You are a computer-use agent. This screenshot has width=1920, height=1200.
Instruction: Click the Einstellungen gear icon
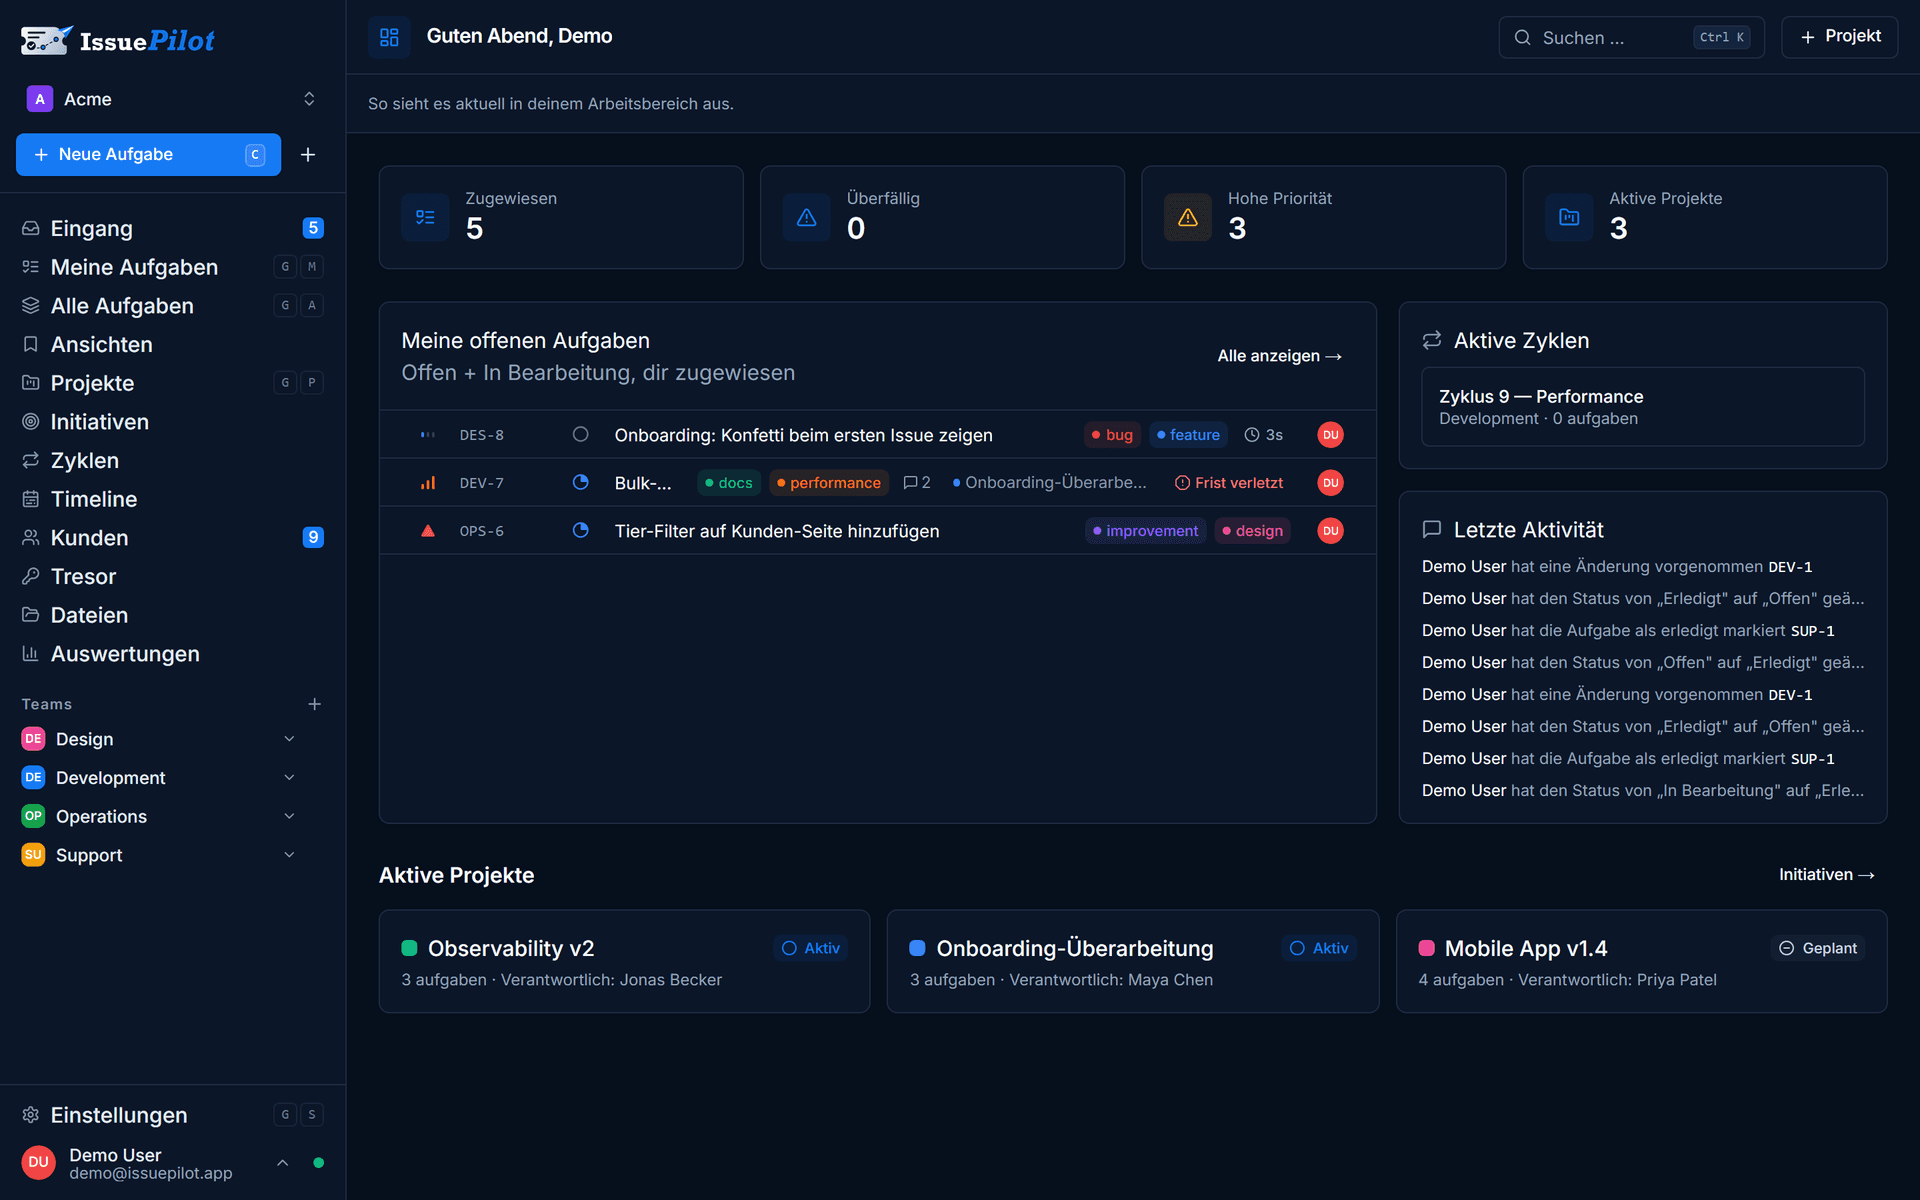pos(31,1114)
